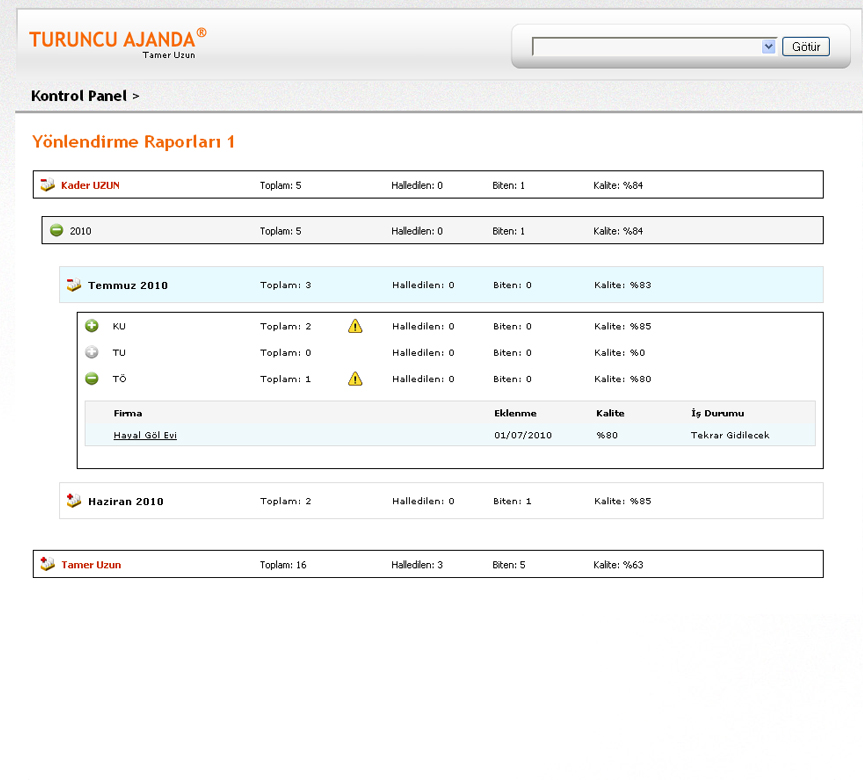
Task: Go to Kontrol Panel breadcrumb
Action: pos(79,96)
